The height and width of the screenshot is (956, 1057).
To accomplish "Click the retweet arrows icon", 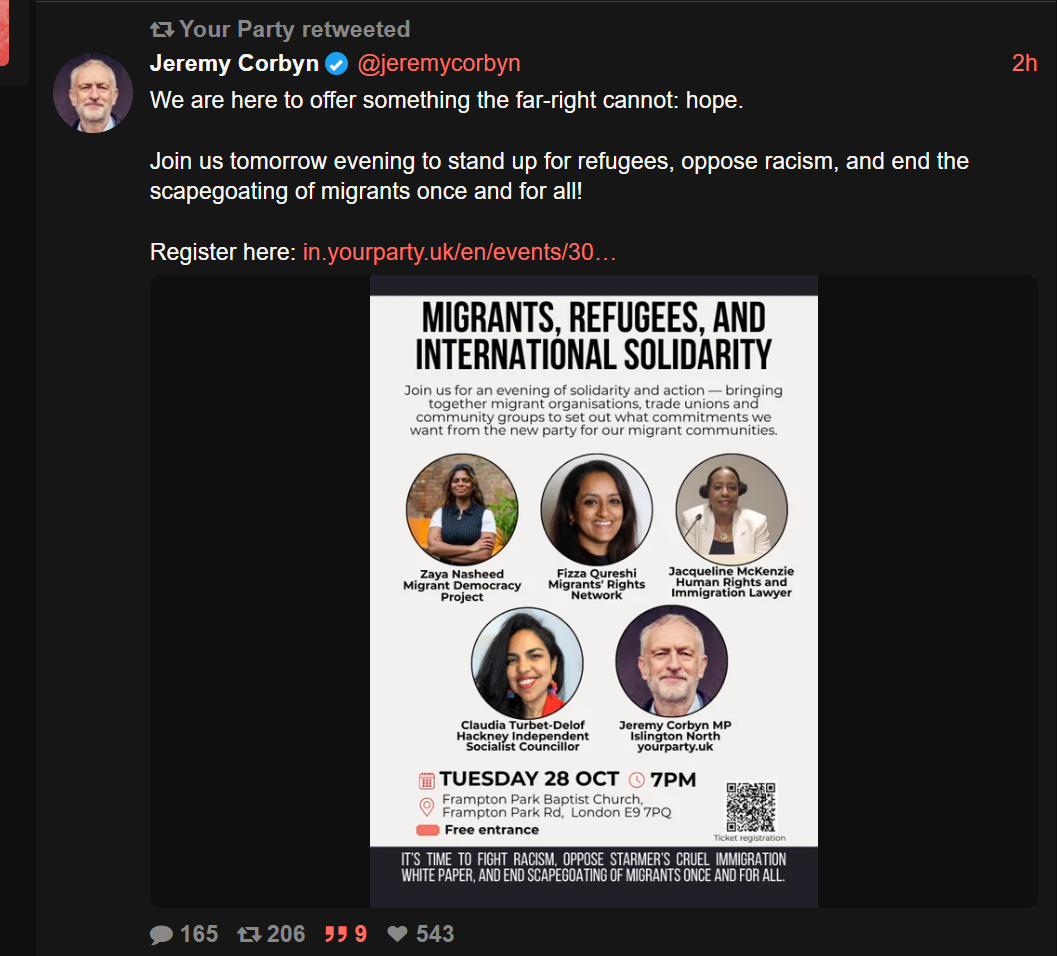I will tap(249, 934).
